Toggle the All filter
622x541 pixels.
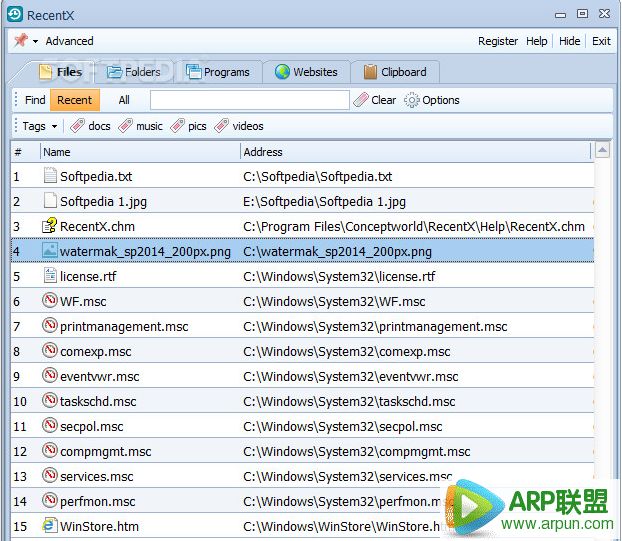[124, 100]
